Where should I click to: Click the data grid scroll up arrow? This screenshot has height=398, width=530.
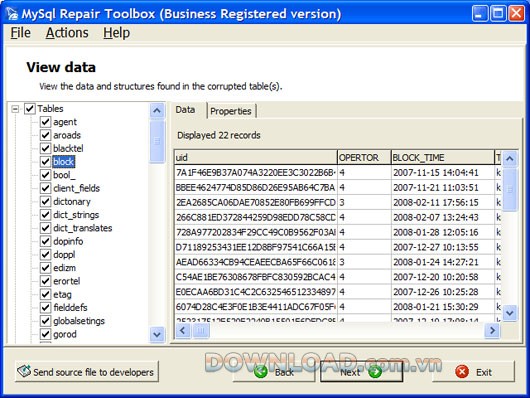tap(510, 158)
